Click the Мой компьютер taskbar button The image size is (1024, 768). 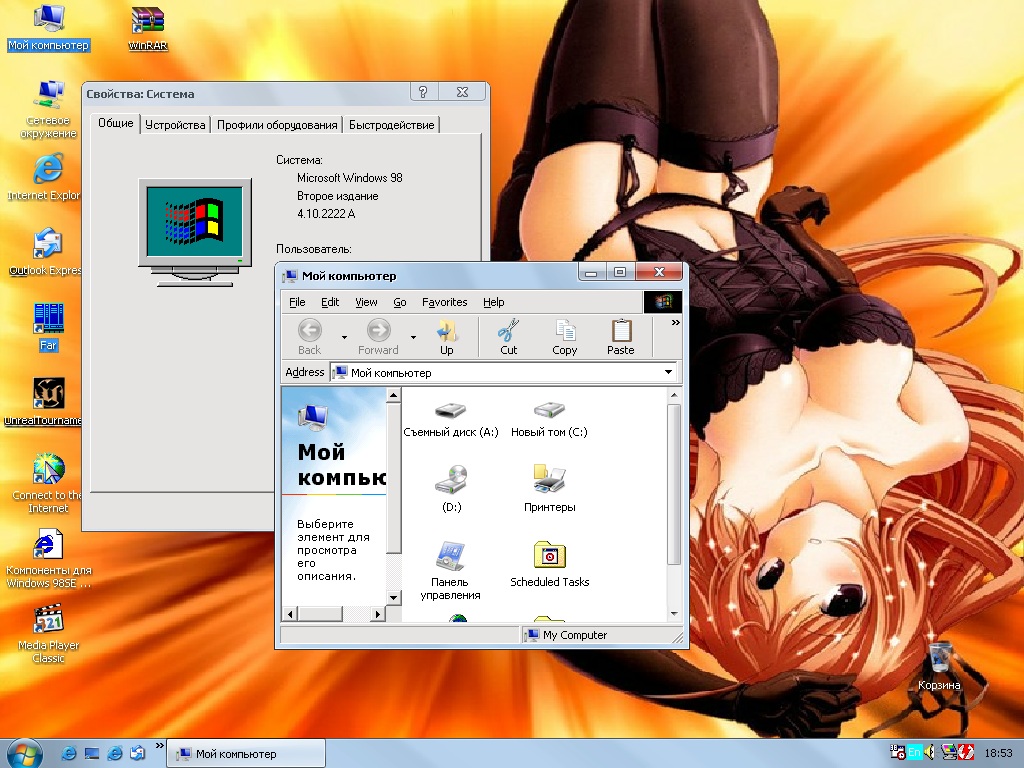tap(247, 754)
